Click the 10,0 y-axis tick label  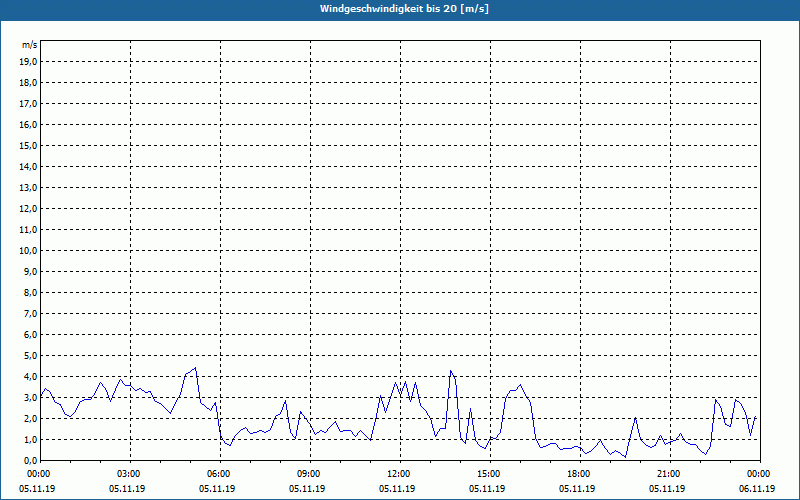pyautogui.click(x=29, y=250)
